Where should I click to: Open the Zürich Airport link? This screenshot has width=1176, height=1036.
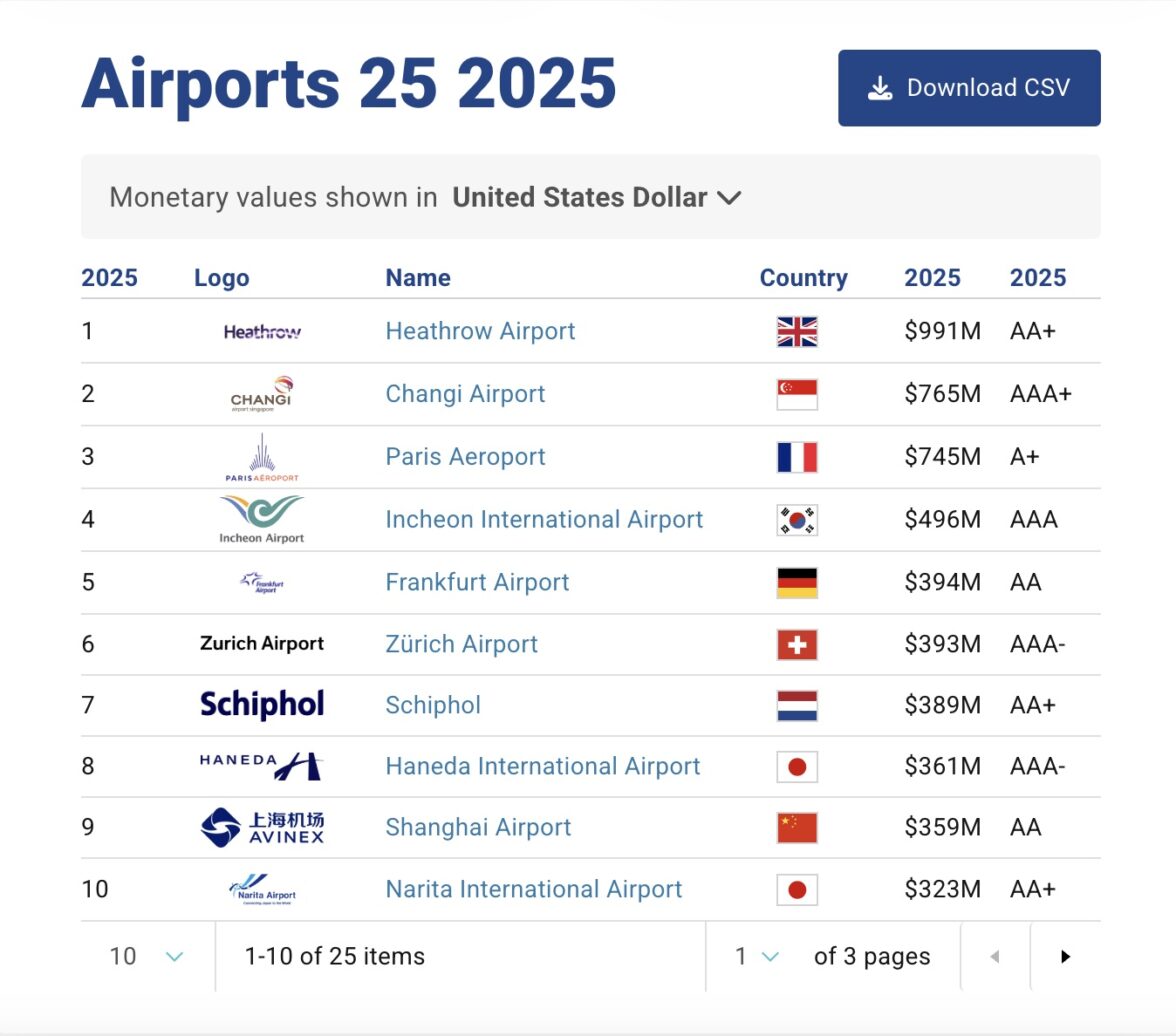[461, 644]
